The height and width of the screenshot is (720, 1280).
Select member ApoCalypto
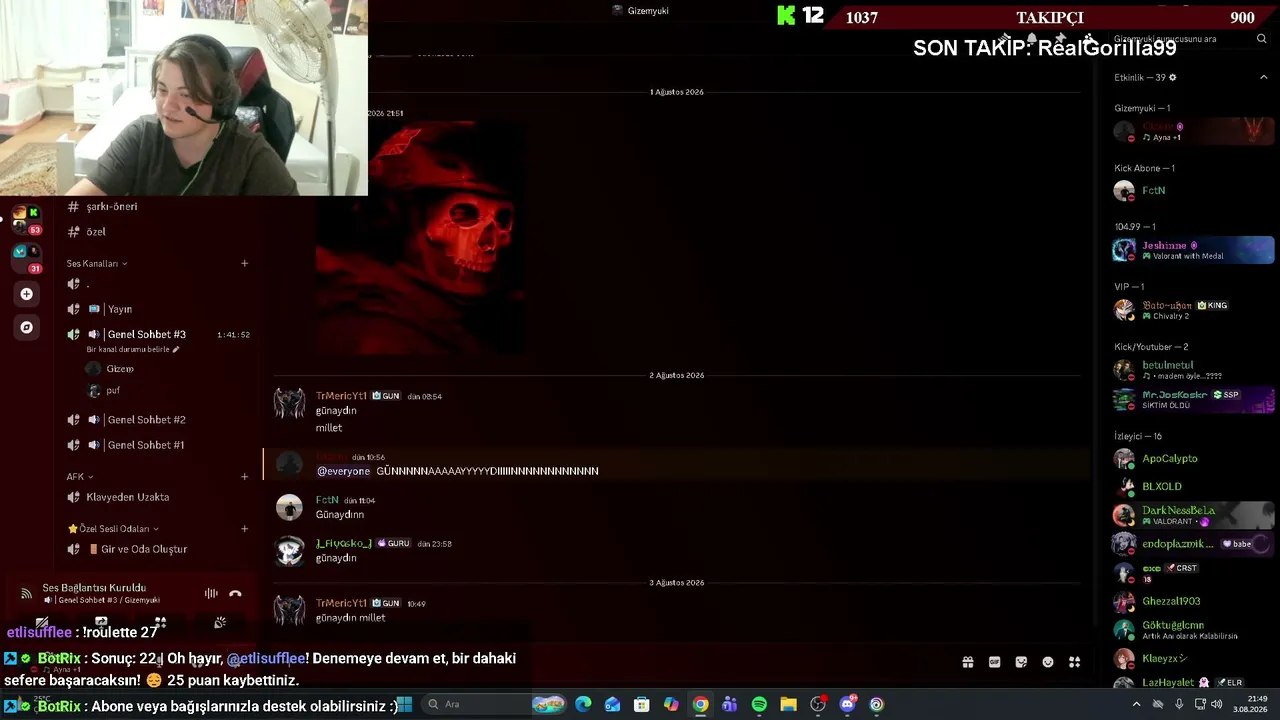point(1192,459)
